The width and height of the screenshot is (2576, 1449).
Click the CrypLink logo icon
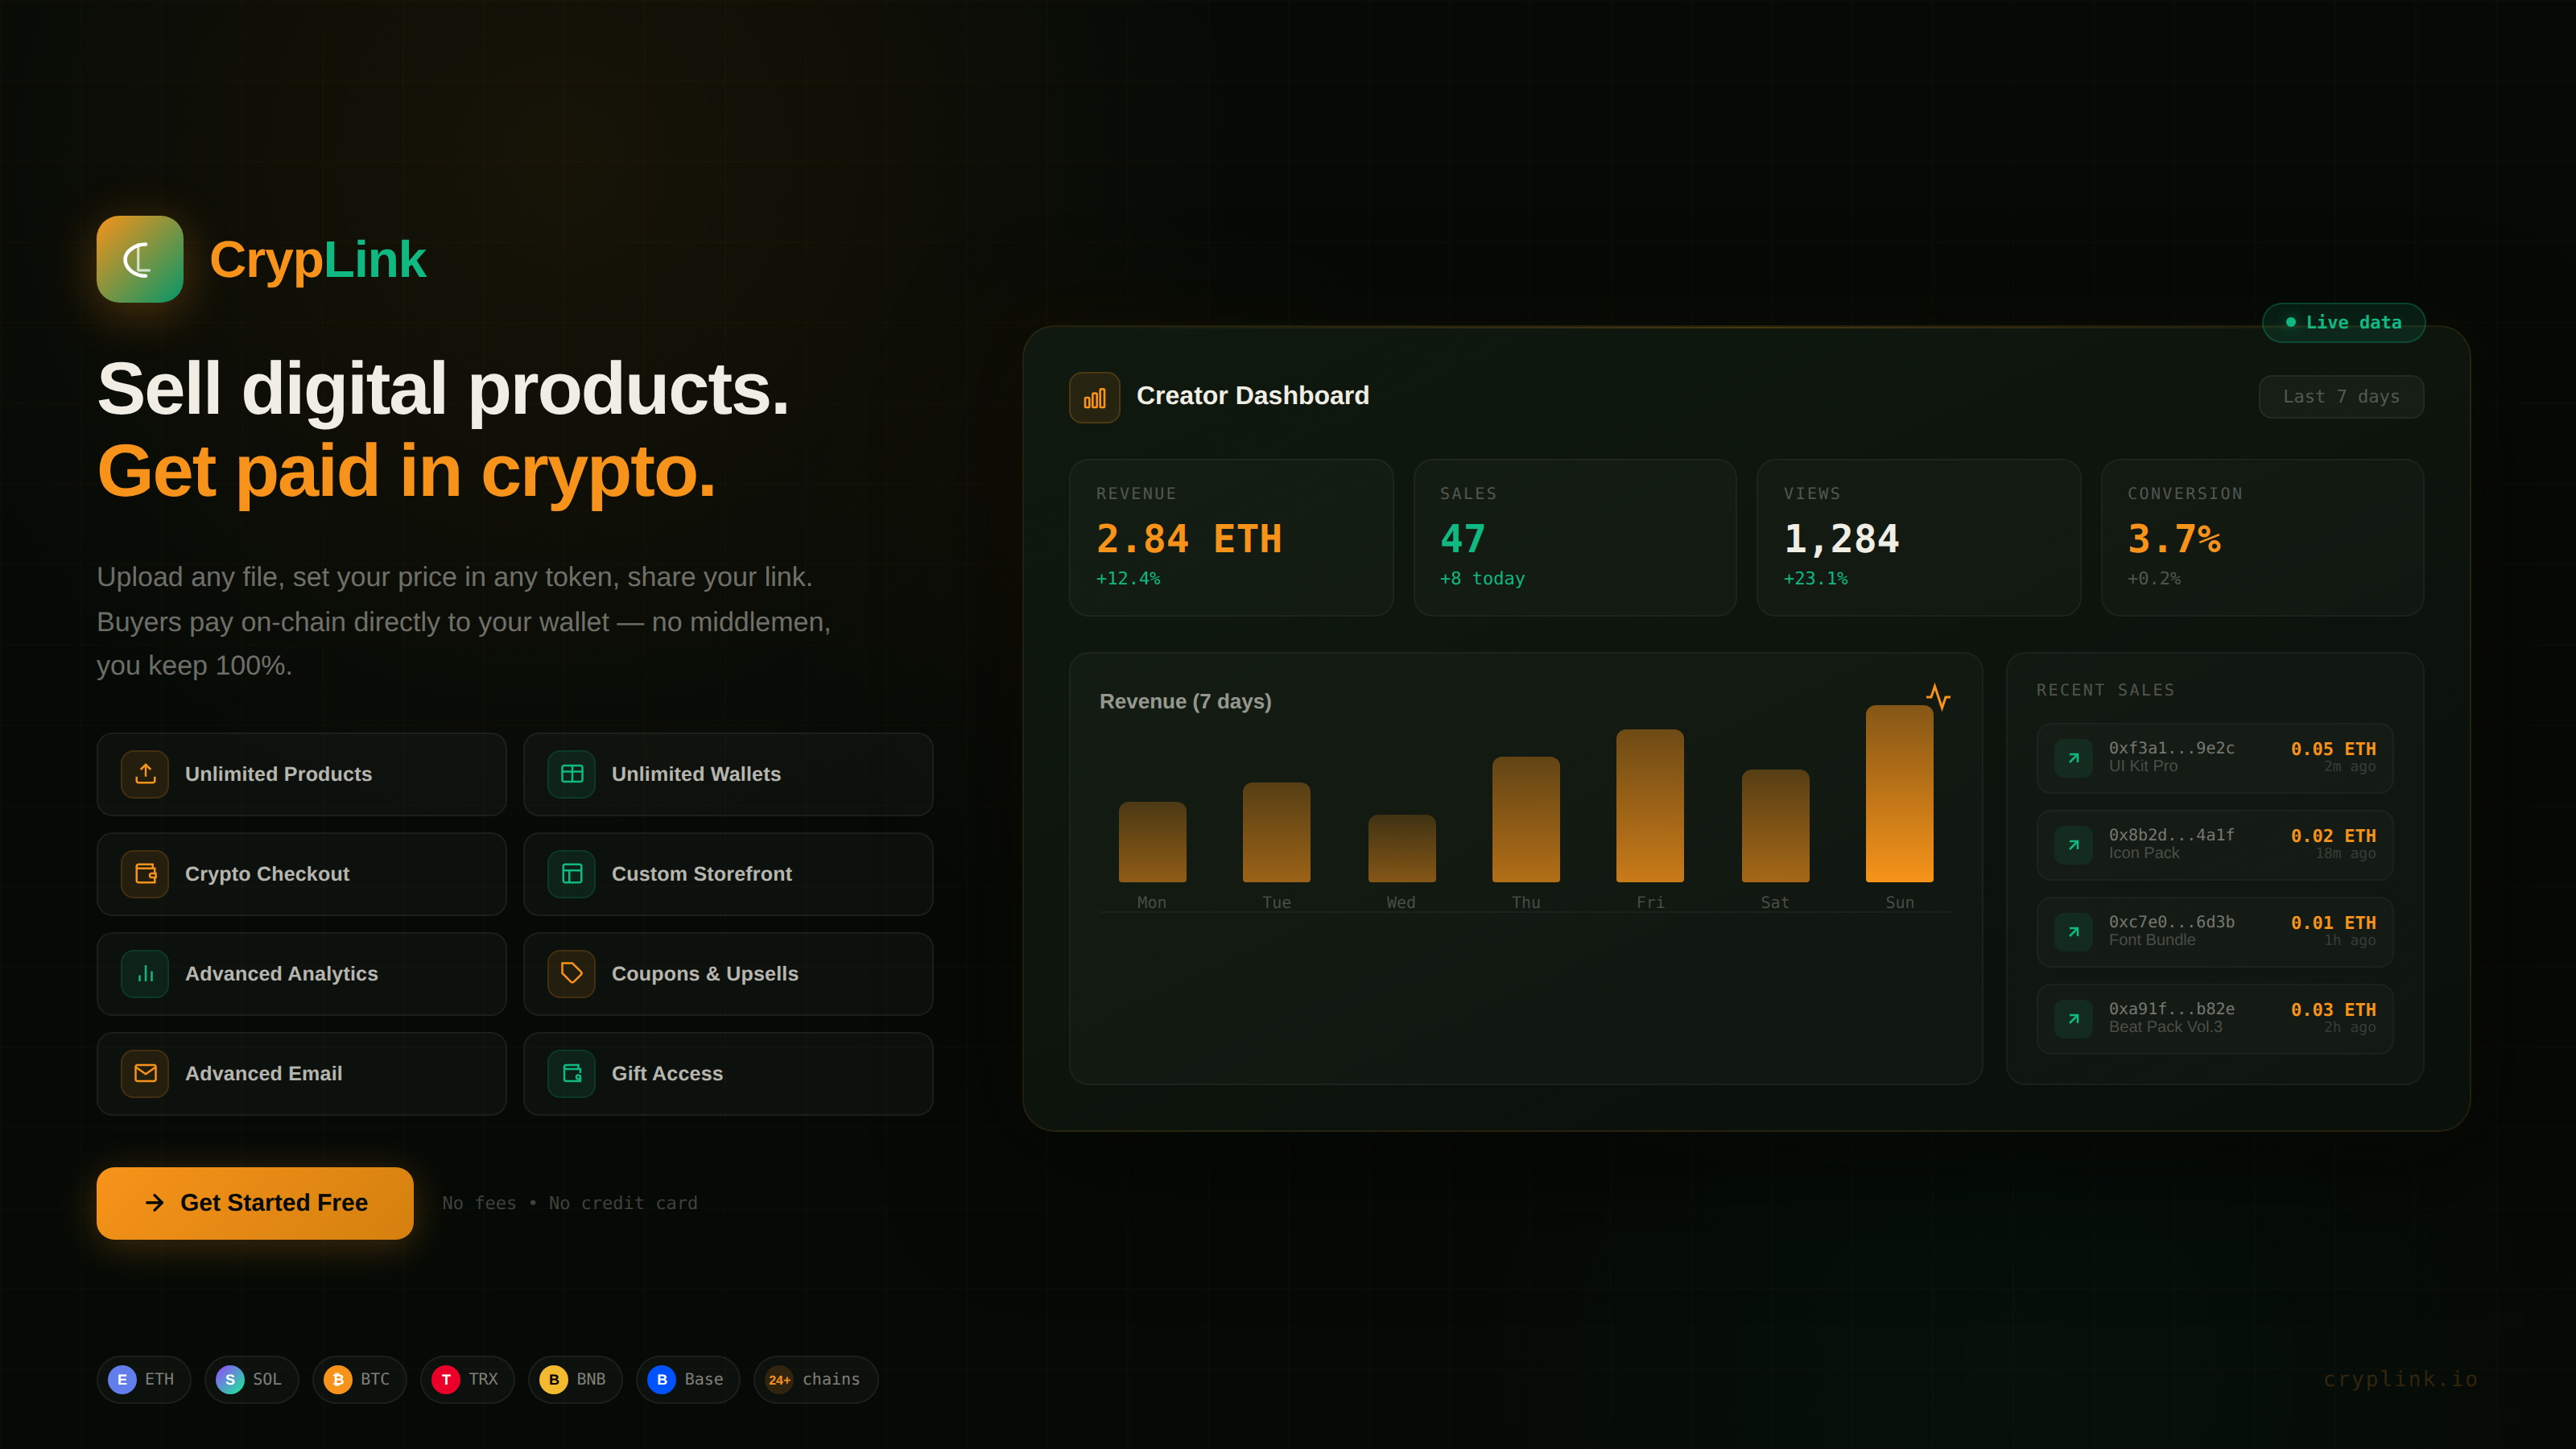tap(139, 259)
